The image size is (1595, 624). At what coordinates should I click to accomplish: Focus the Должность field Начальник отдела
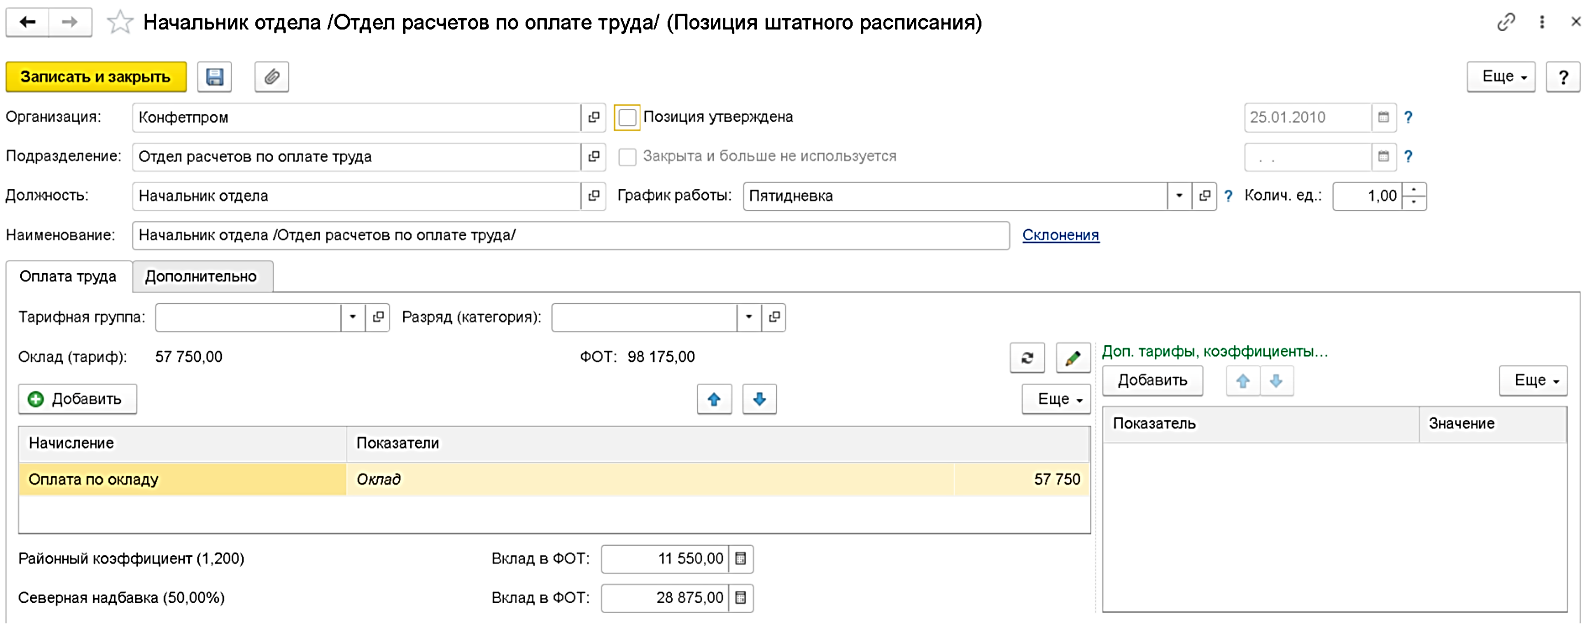pos(356,196)
